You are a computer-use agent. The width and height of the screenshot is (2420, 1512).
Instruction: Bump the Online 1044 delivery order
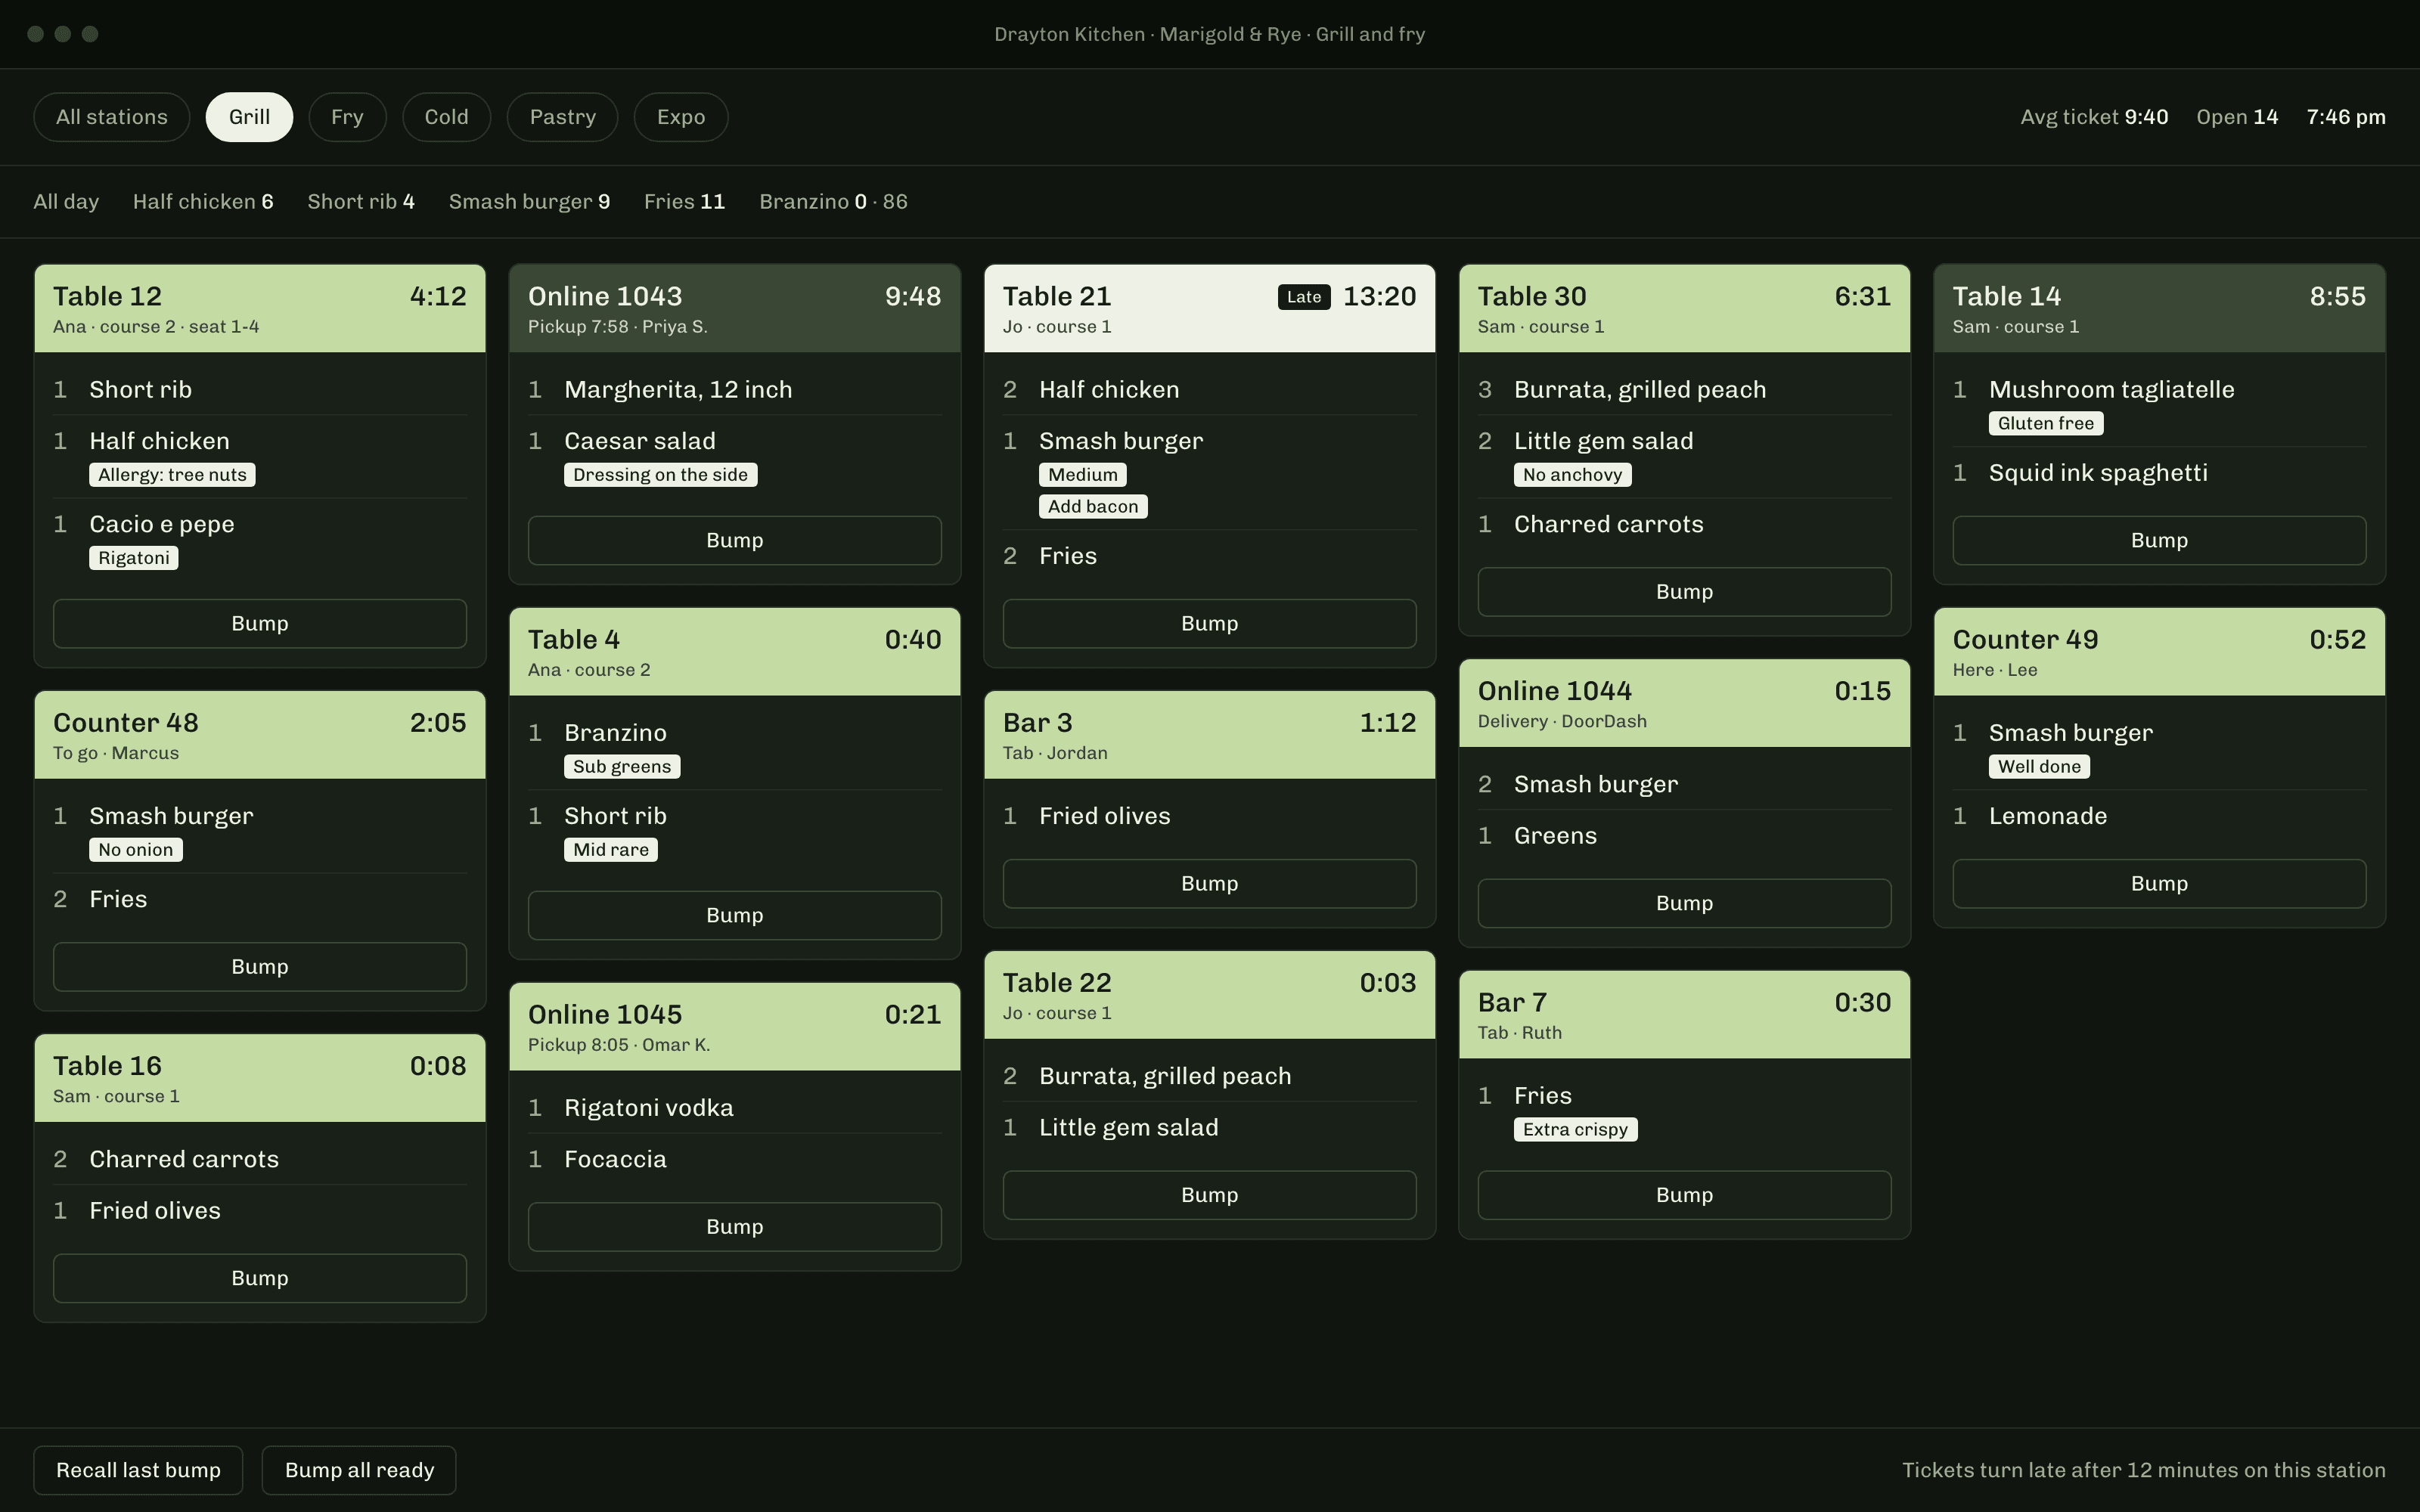click(1685, 904)
